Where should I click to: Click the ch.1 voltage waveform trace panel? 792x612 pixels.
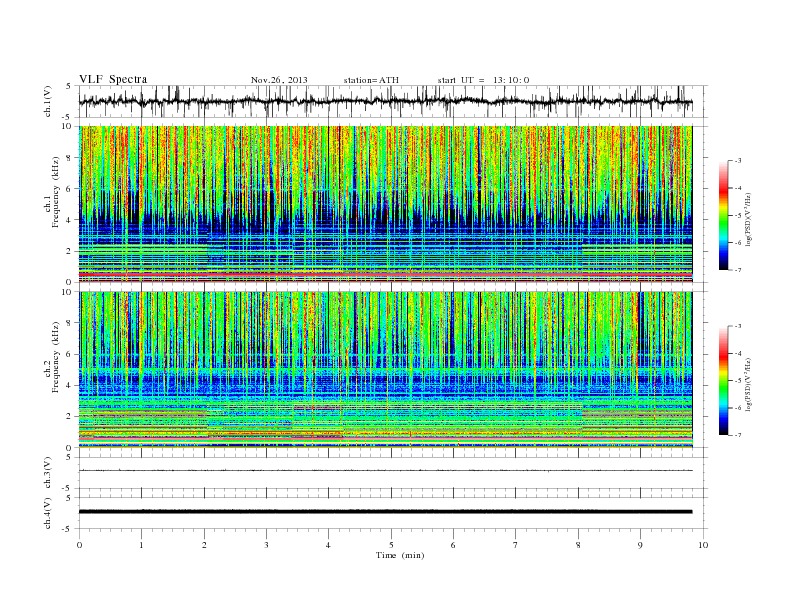(393, 101)
